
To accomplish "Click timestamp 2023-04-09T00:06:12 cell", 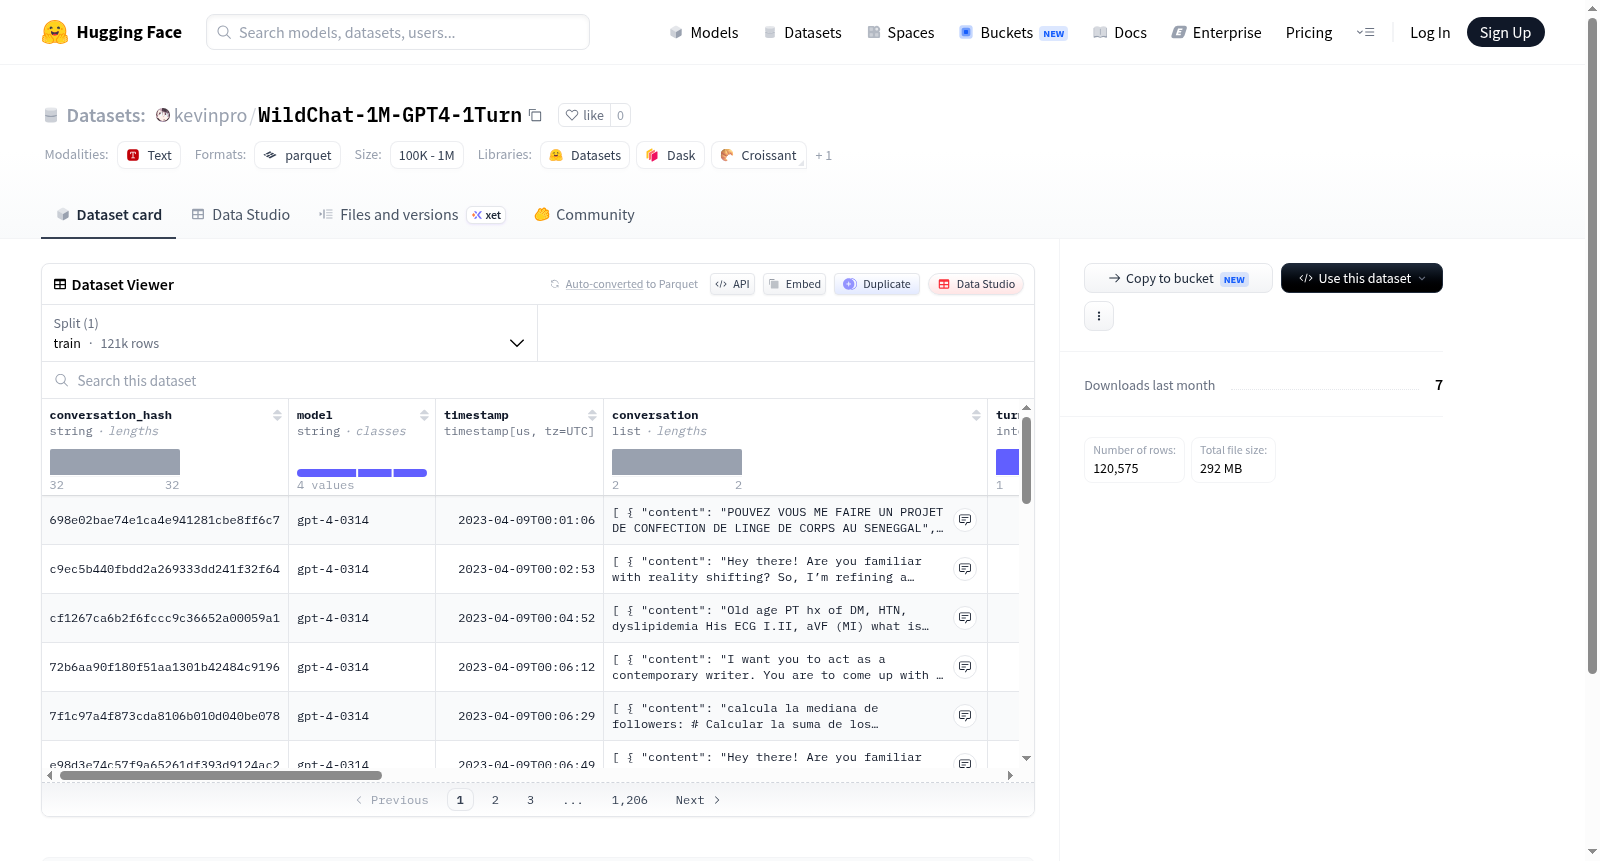I will pyautogui.click(x=520, y=667).
